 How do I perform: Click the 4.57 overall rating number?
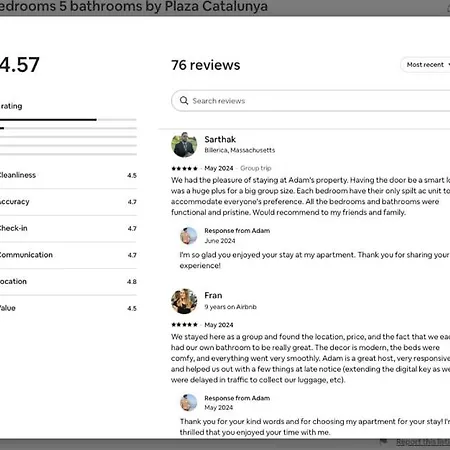point(19,65)
